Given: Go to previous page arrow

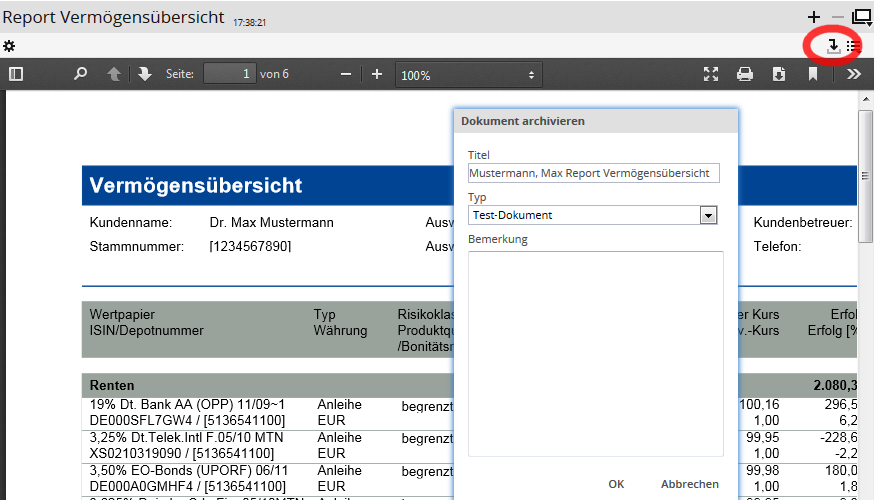Looking at the screenshot, I should click(x=114, y=74).
